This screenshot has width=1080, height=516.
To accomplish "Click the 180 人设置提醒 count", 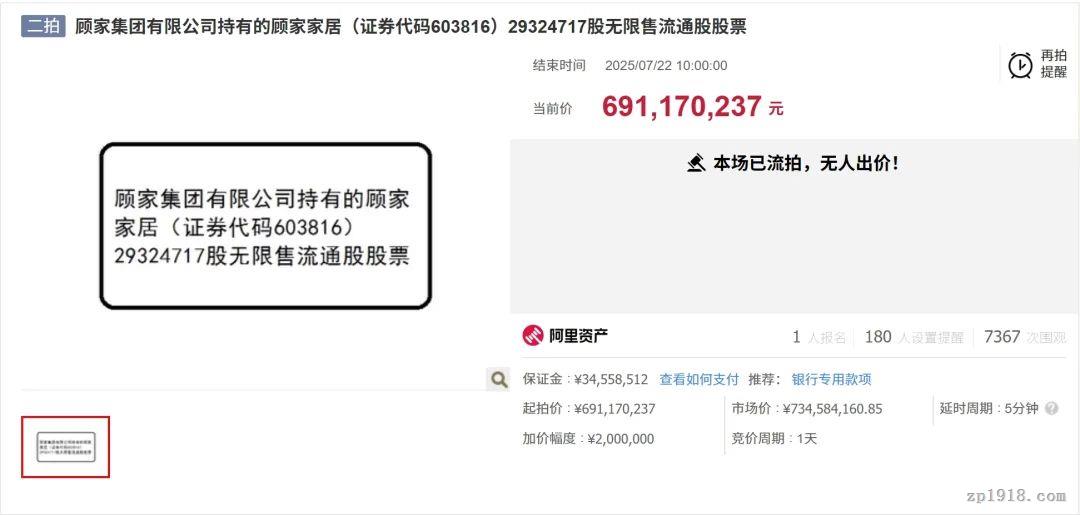I will [x=914, y=337].
